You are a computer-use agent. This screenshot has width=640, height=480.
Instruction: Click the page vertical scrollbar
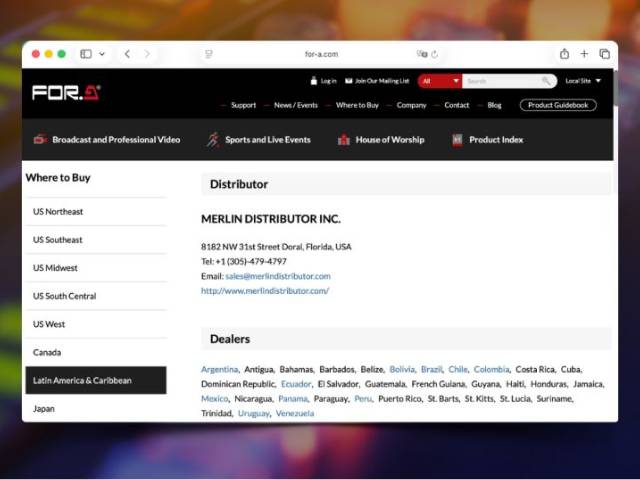click(616, 88)
